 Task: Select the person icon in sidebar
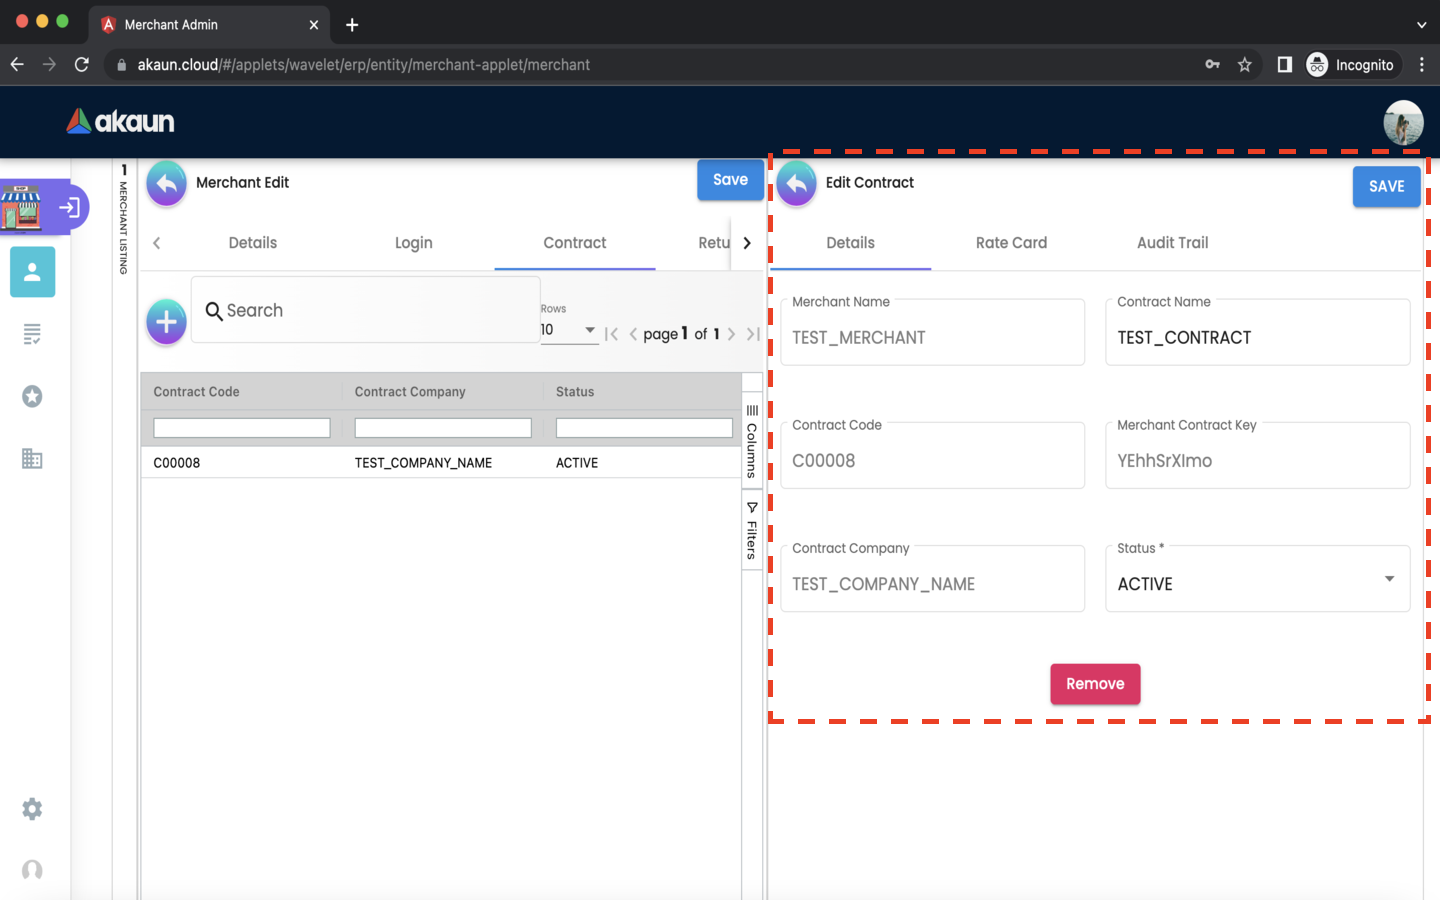pyautogui.click(x=32, y=272)
